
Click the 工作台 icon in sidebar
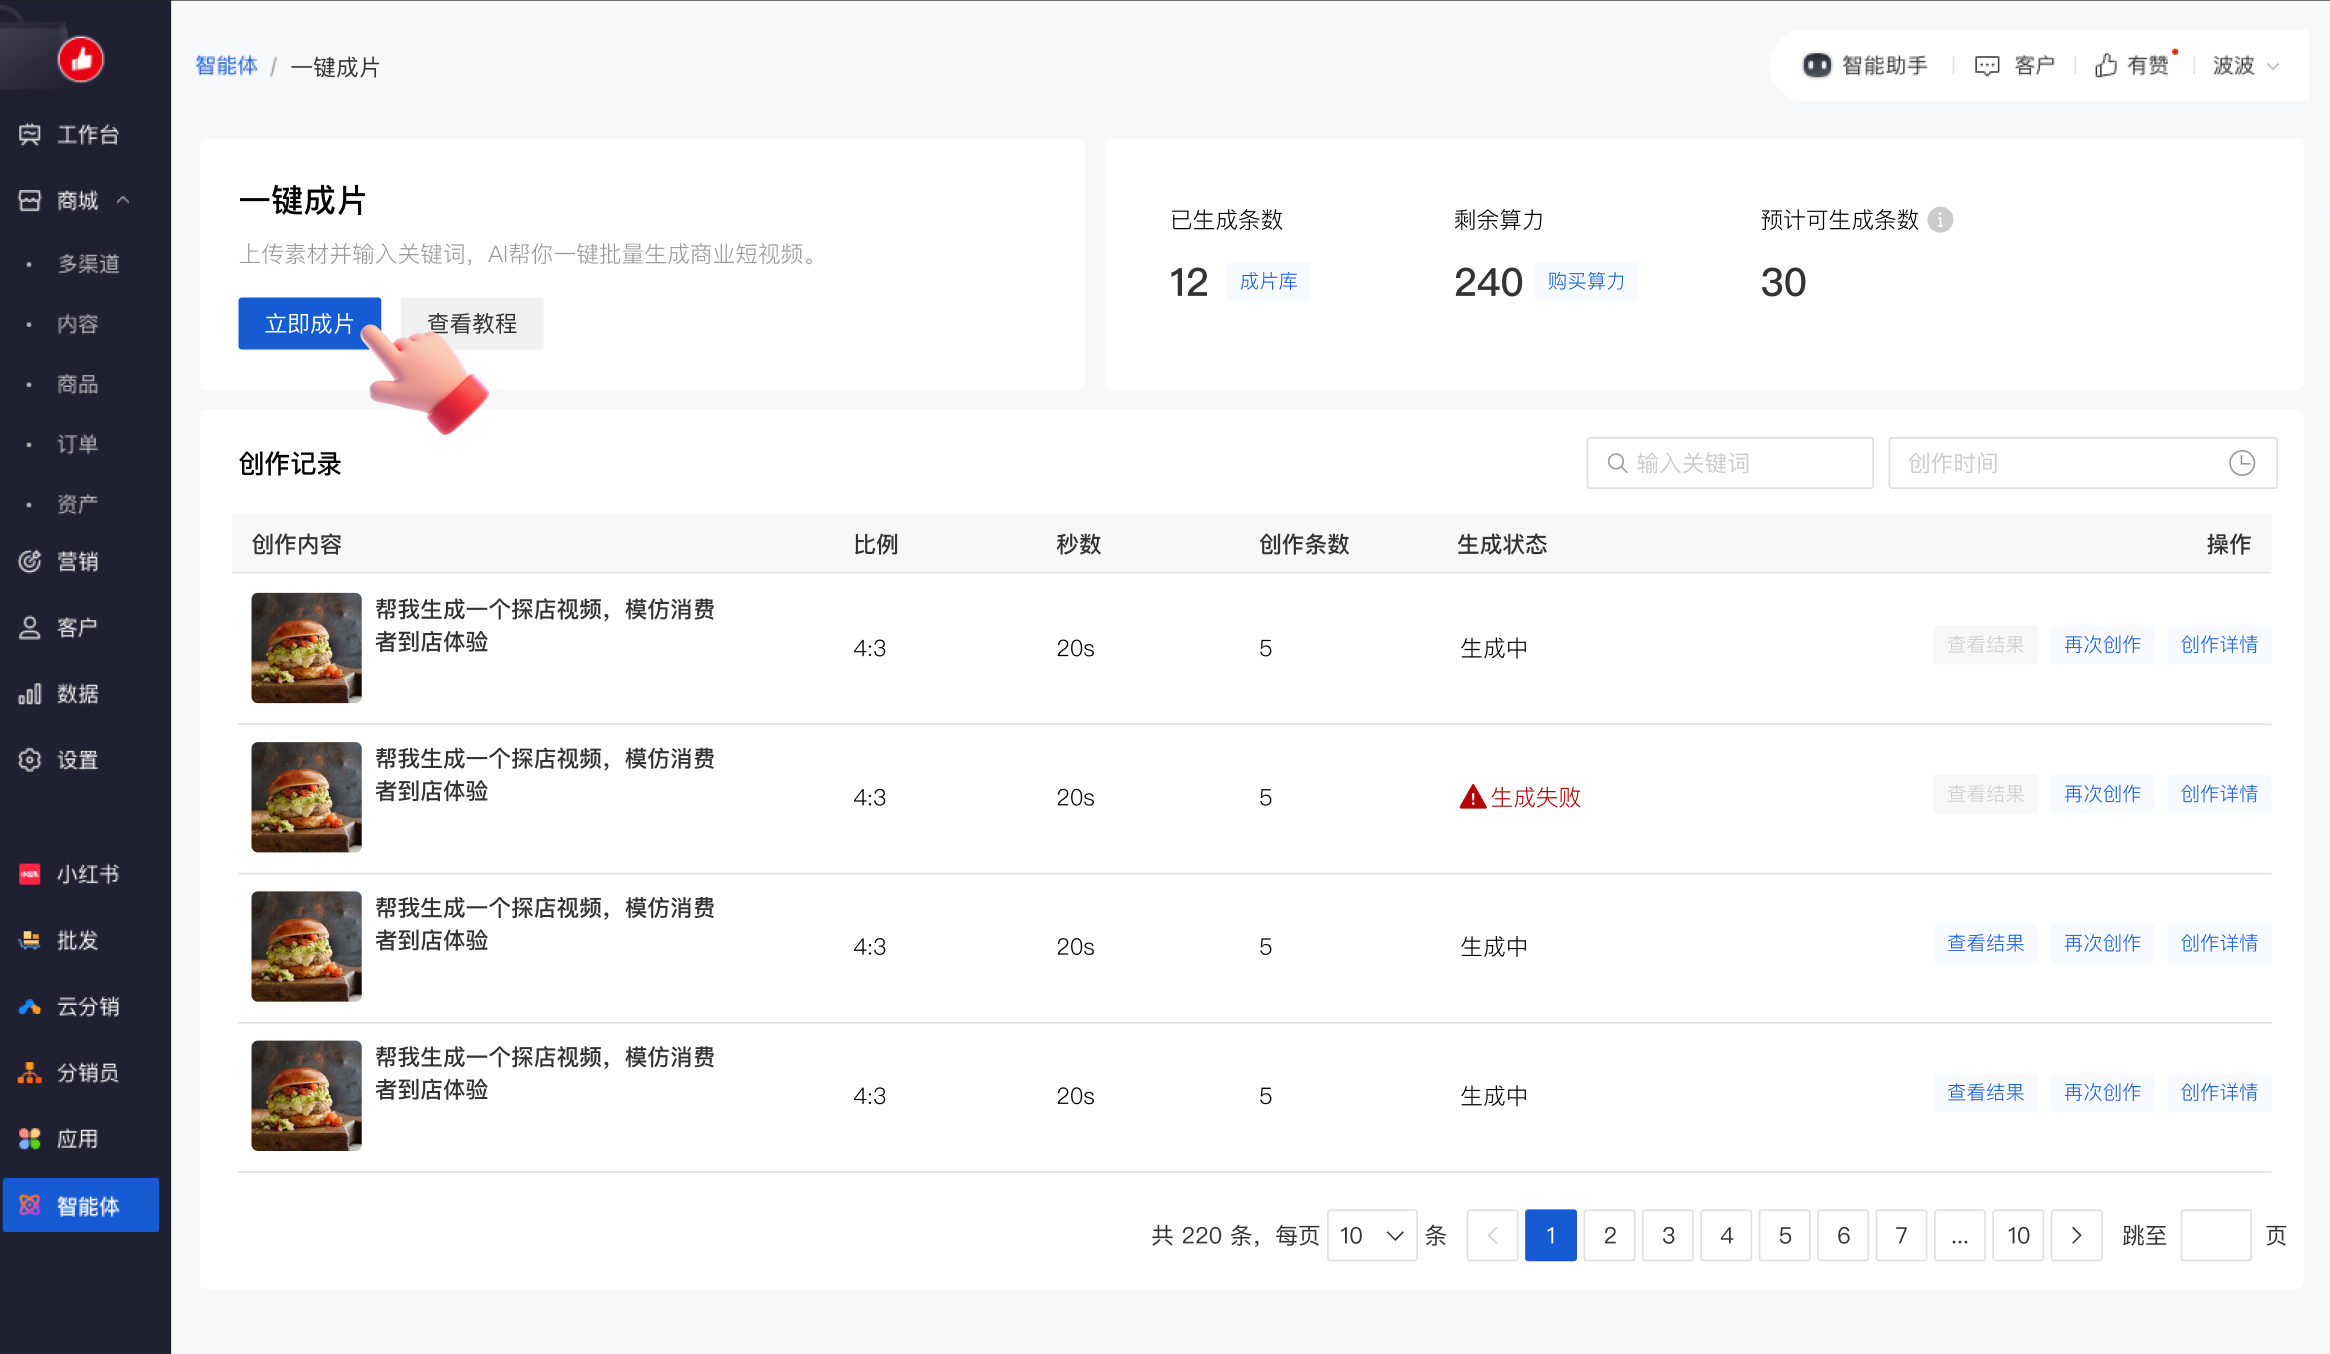[x=30, y=135]
